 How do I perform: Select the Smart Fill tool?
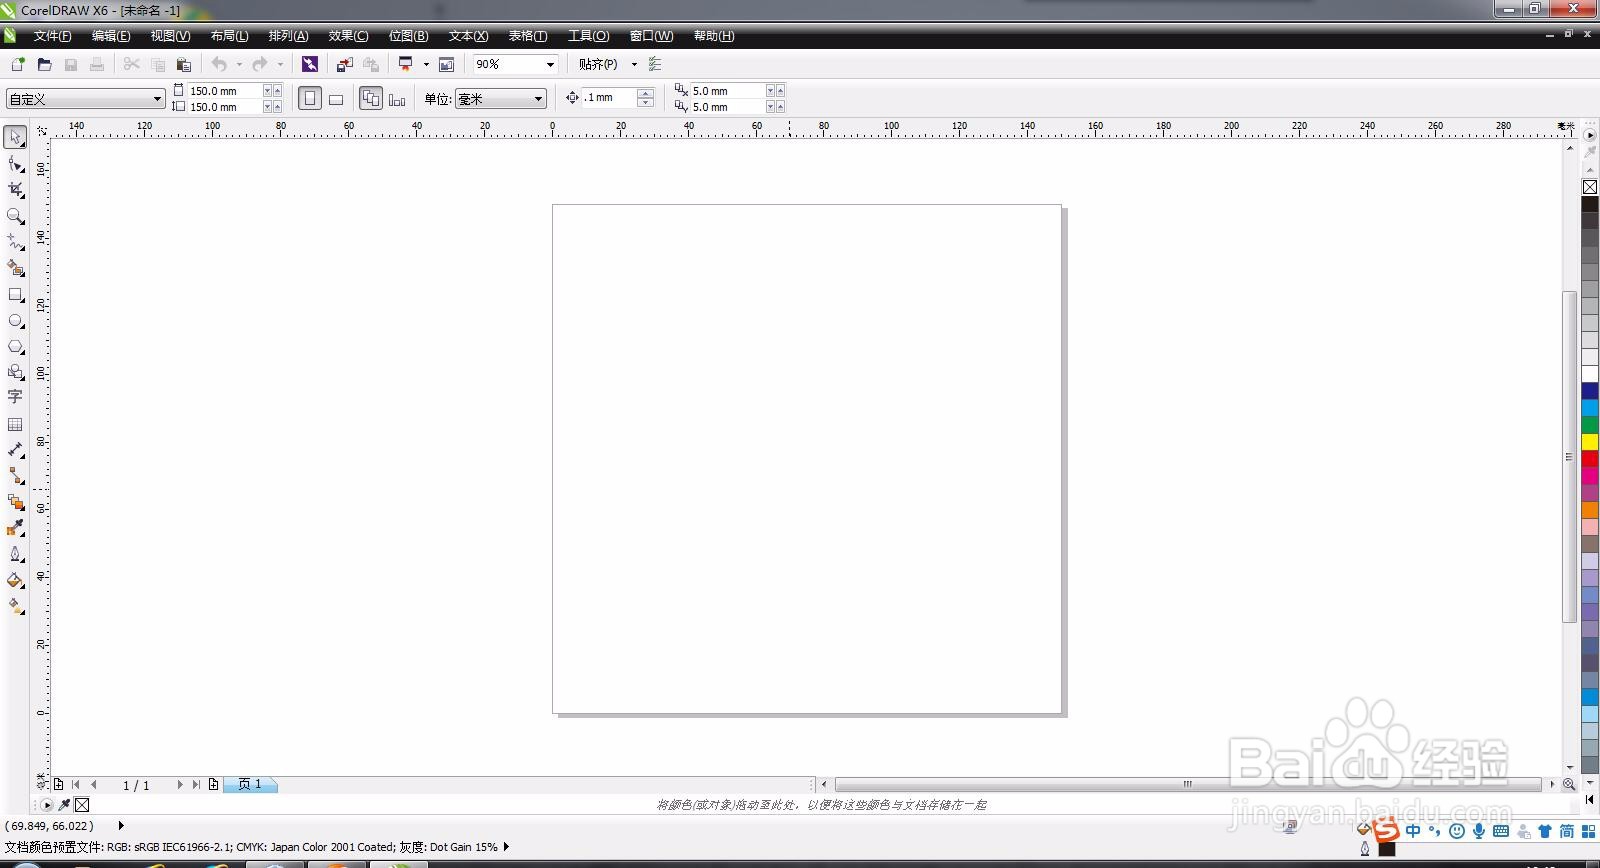15,268
